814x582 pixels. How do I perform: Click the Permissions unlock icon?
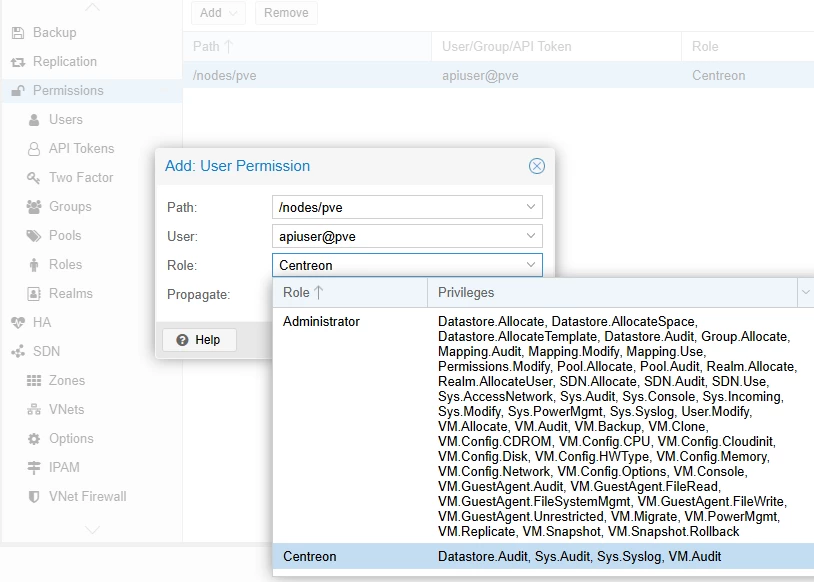click(18, 91)
